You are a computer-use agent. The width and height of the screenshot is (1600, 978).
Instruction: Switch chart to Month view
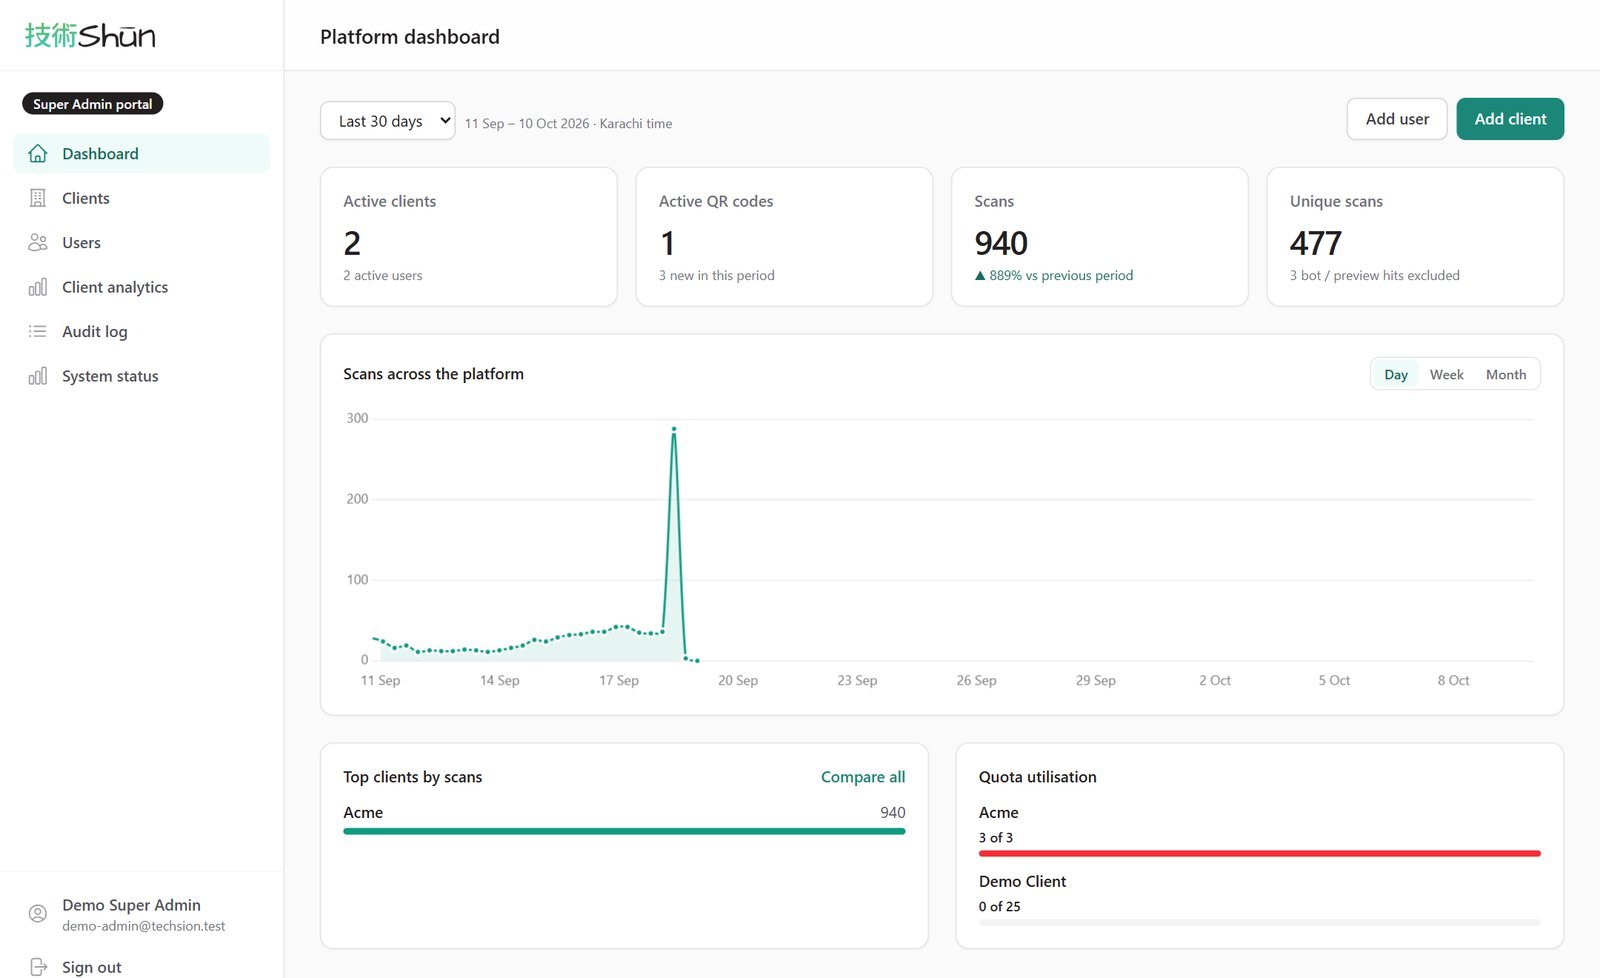click(1506, 374)
